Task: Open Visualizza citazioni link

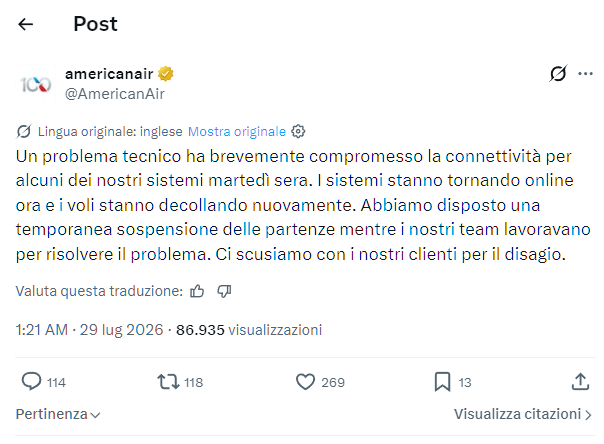Action: pyautogui.click(x=523, y=414)
